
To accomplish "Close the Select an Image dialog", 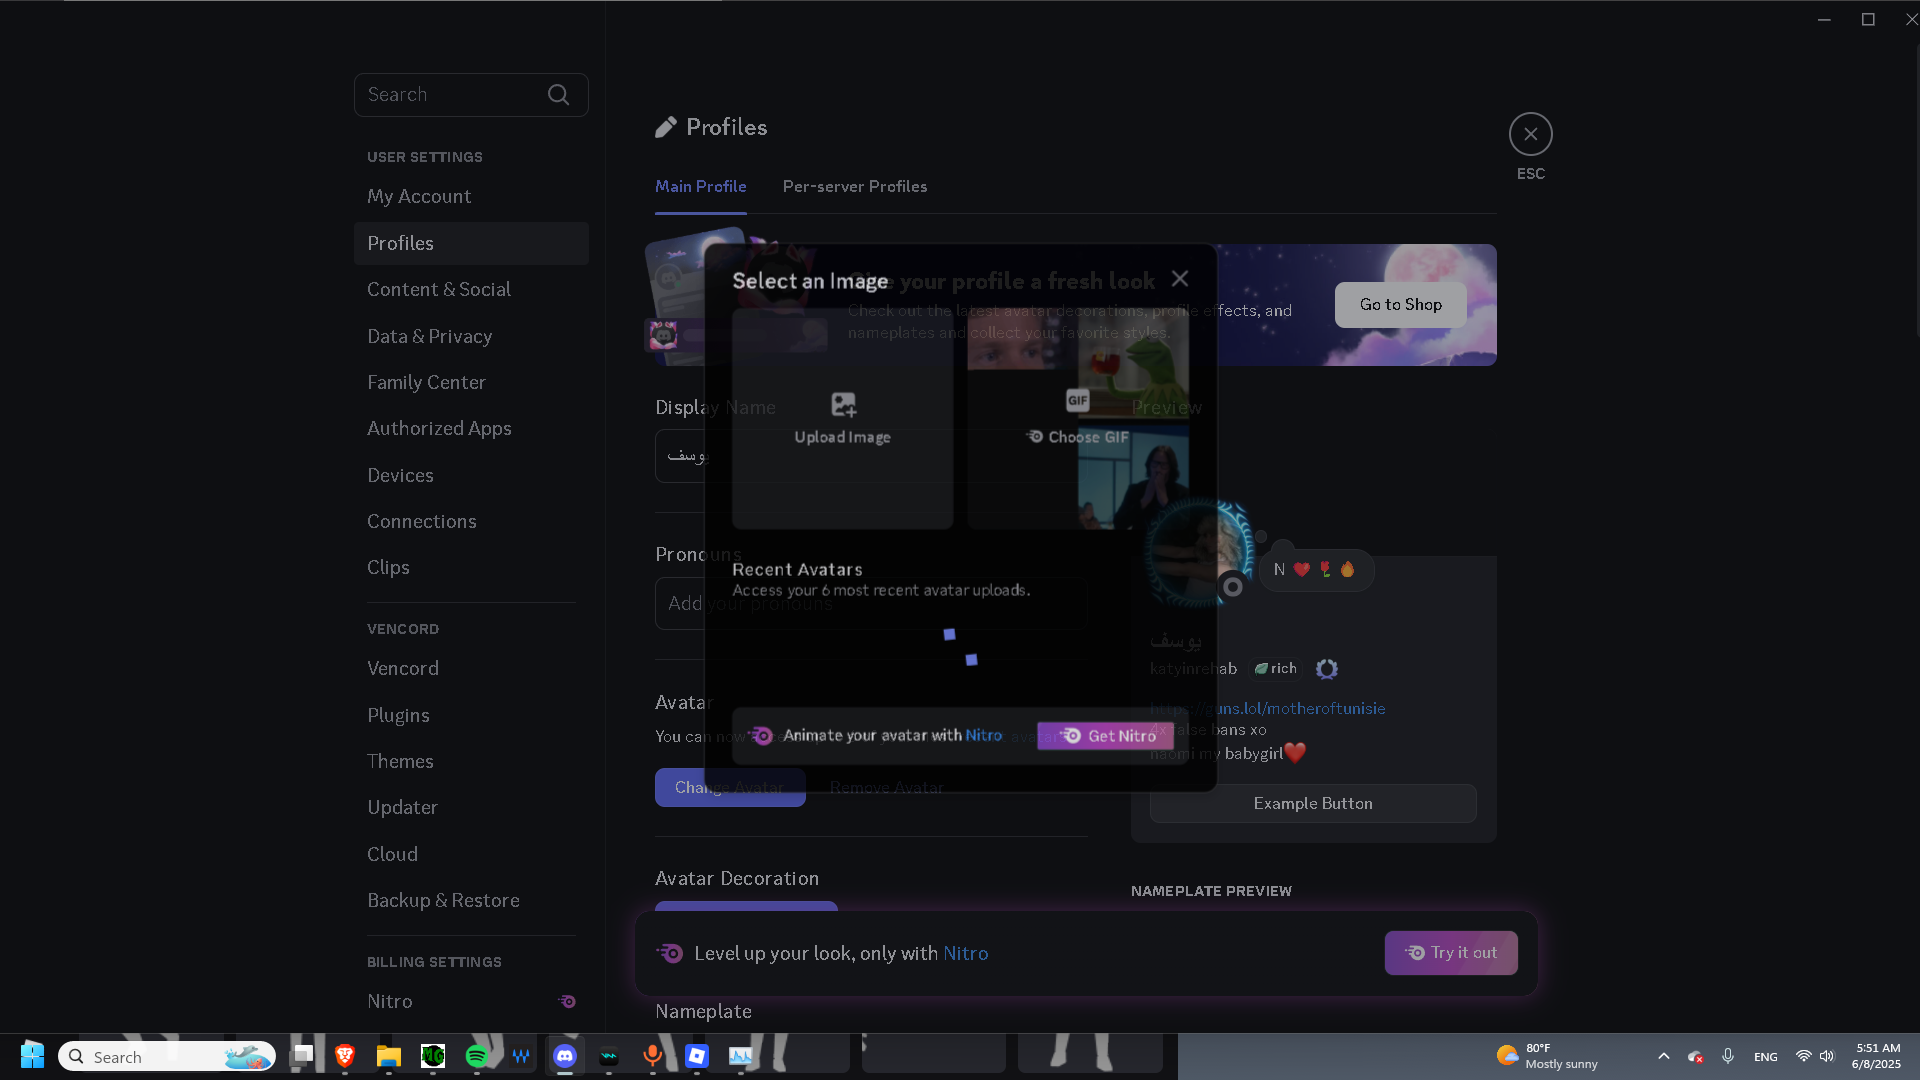I will point(1180,279).
